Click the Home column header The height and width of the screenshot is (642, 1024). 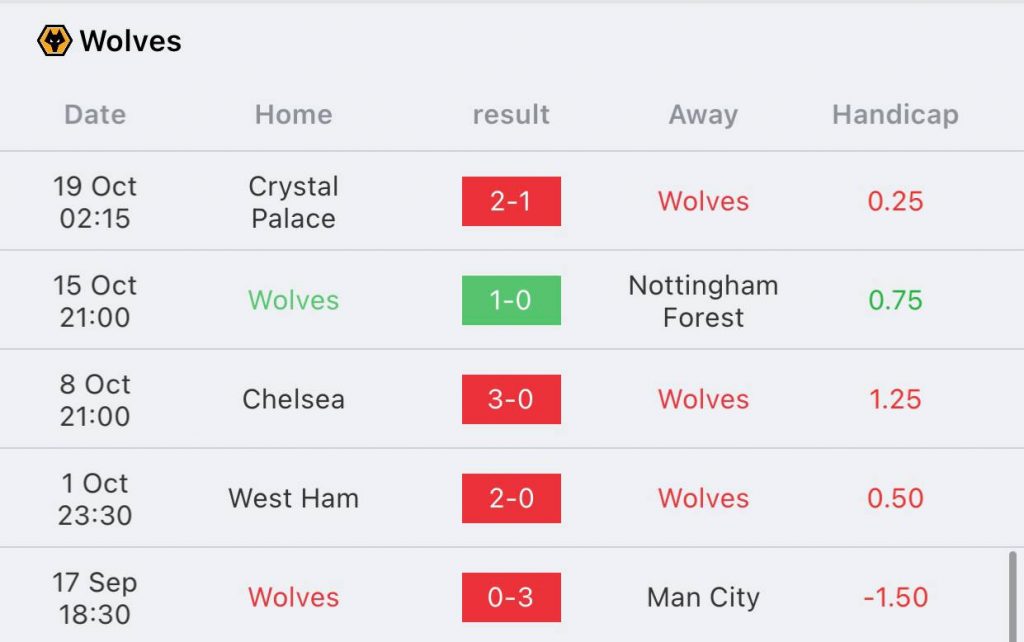click(293, 115)
